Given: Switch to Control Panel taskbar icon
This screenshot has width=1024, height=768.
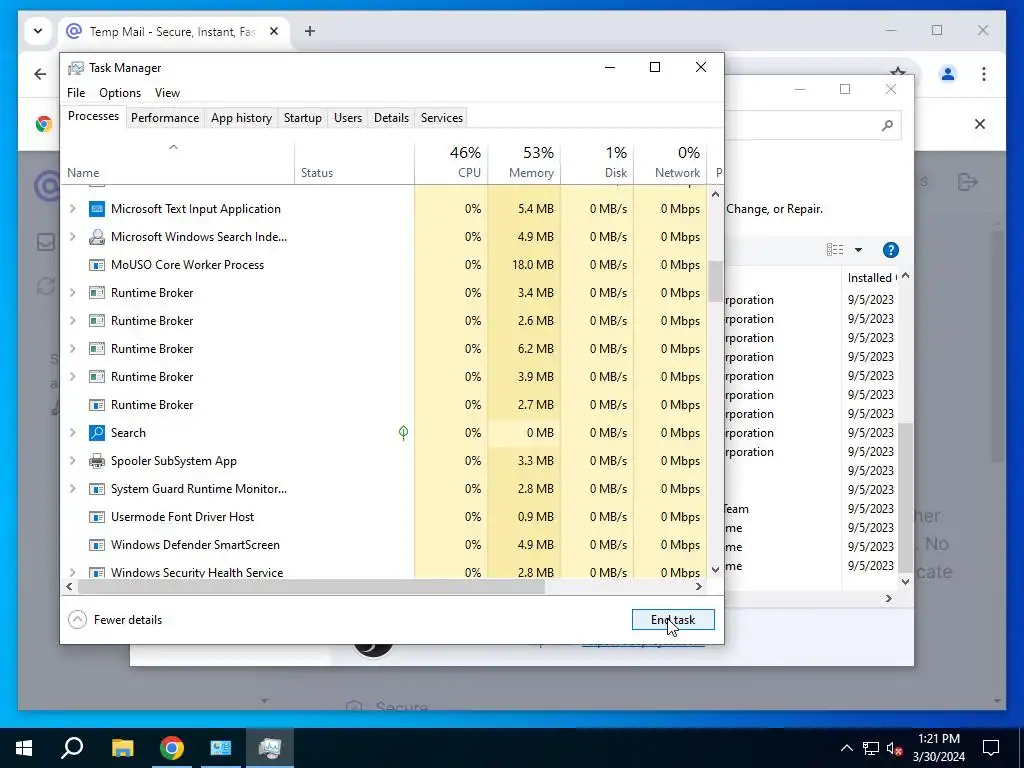Looking at the screenshot, I should (221, 748).
